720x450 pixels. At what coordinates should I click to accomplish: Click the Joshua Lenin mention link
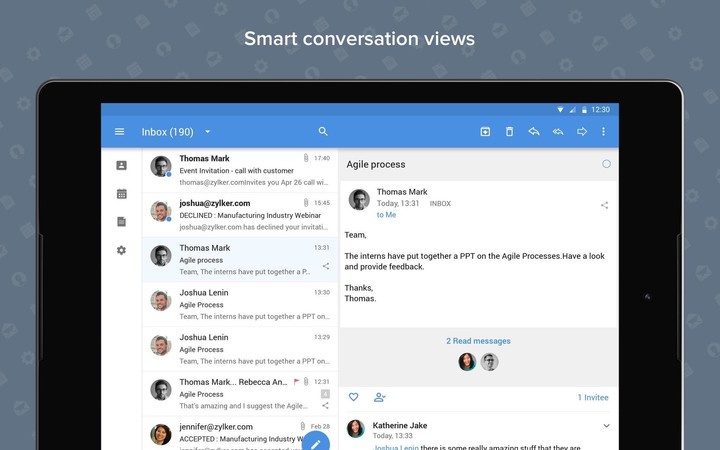point(395,447)
